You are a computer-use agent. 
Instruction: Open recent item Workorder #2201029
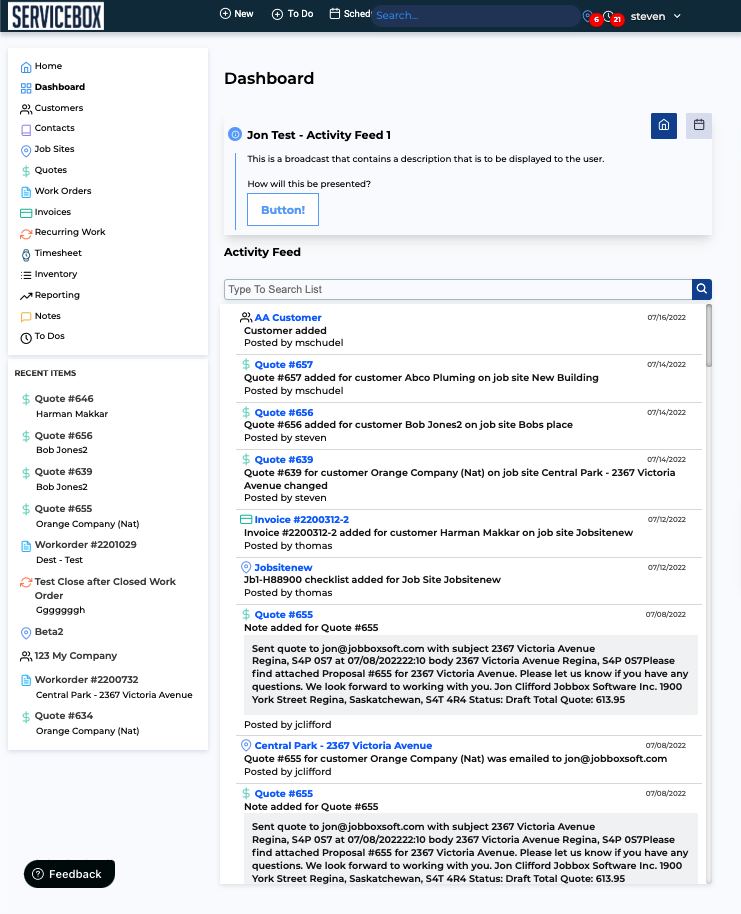(x=86, y=544)
